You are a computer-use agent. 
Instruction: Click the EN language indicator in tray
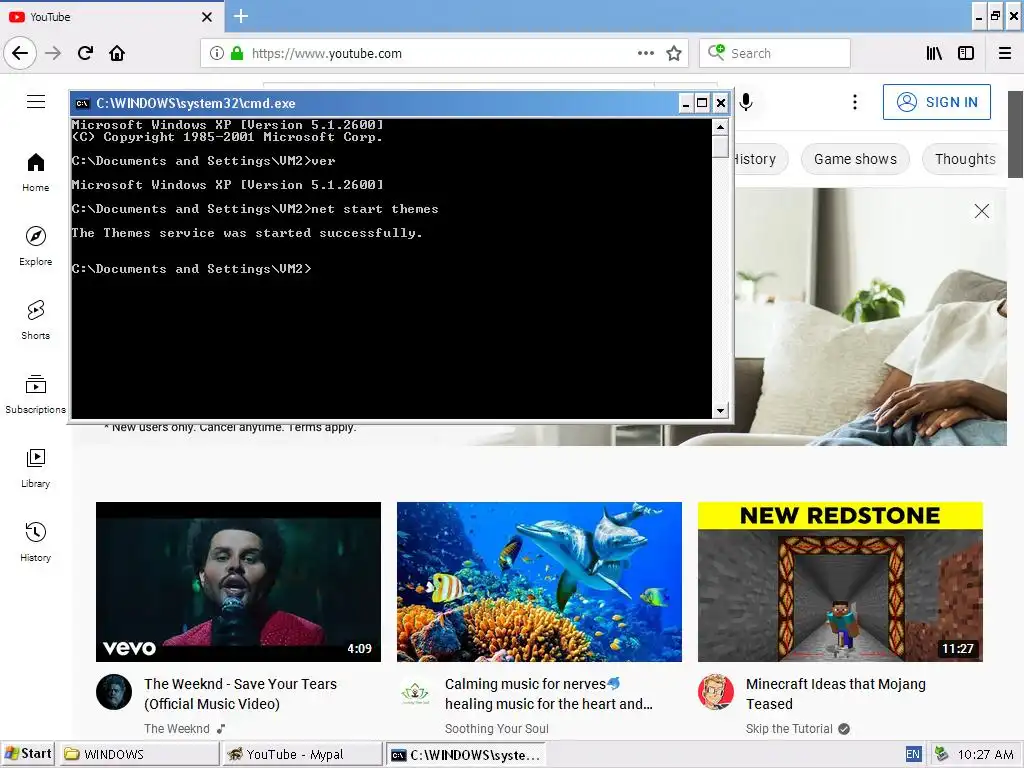coord(913,754)
